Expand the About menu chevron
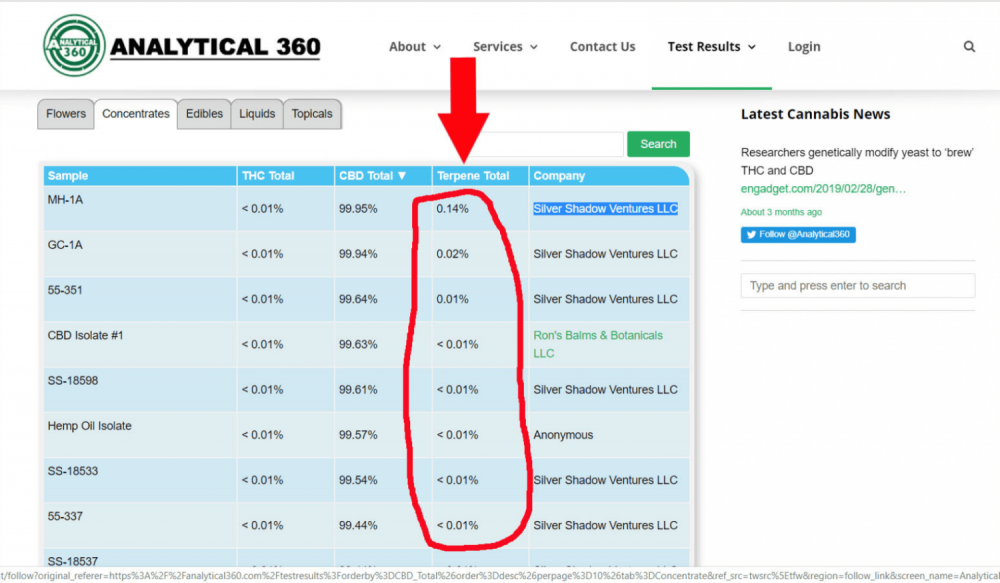 click(437, 47)
